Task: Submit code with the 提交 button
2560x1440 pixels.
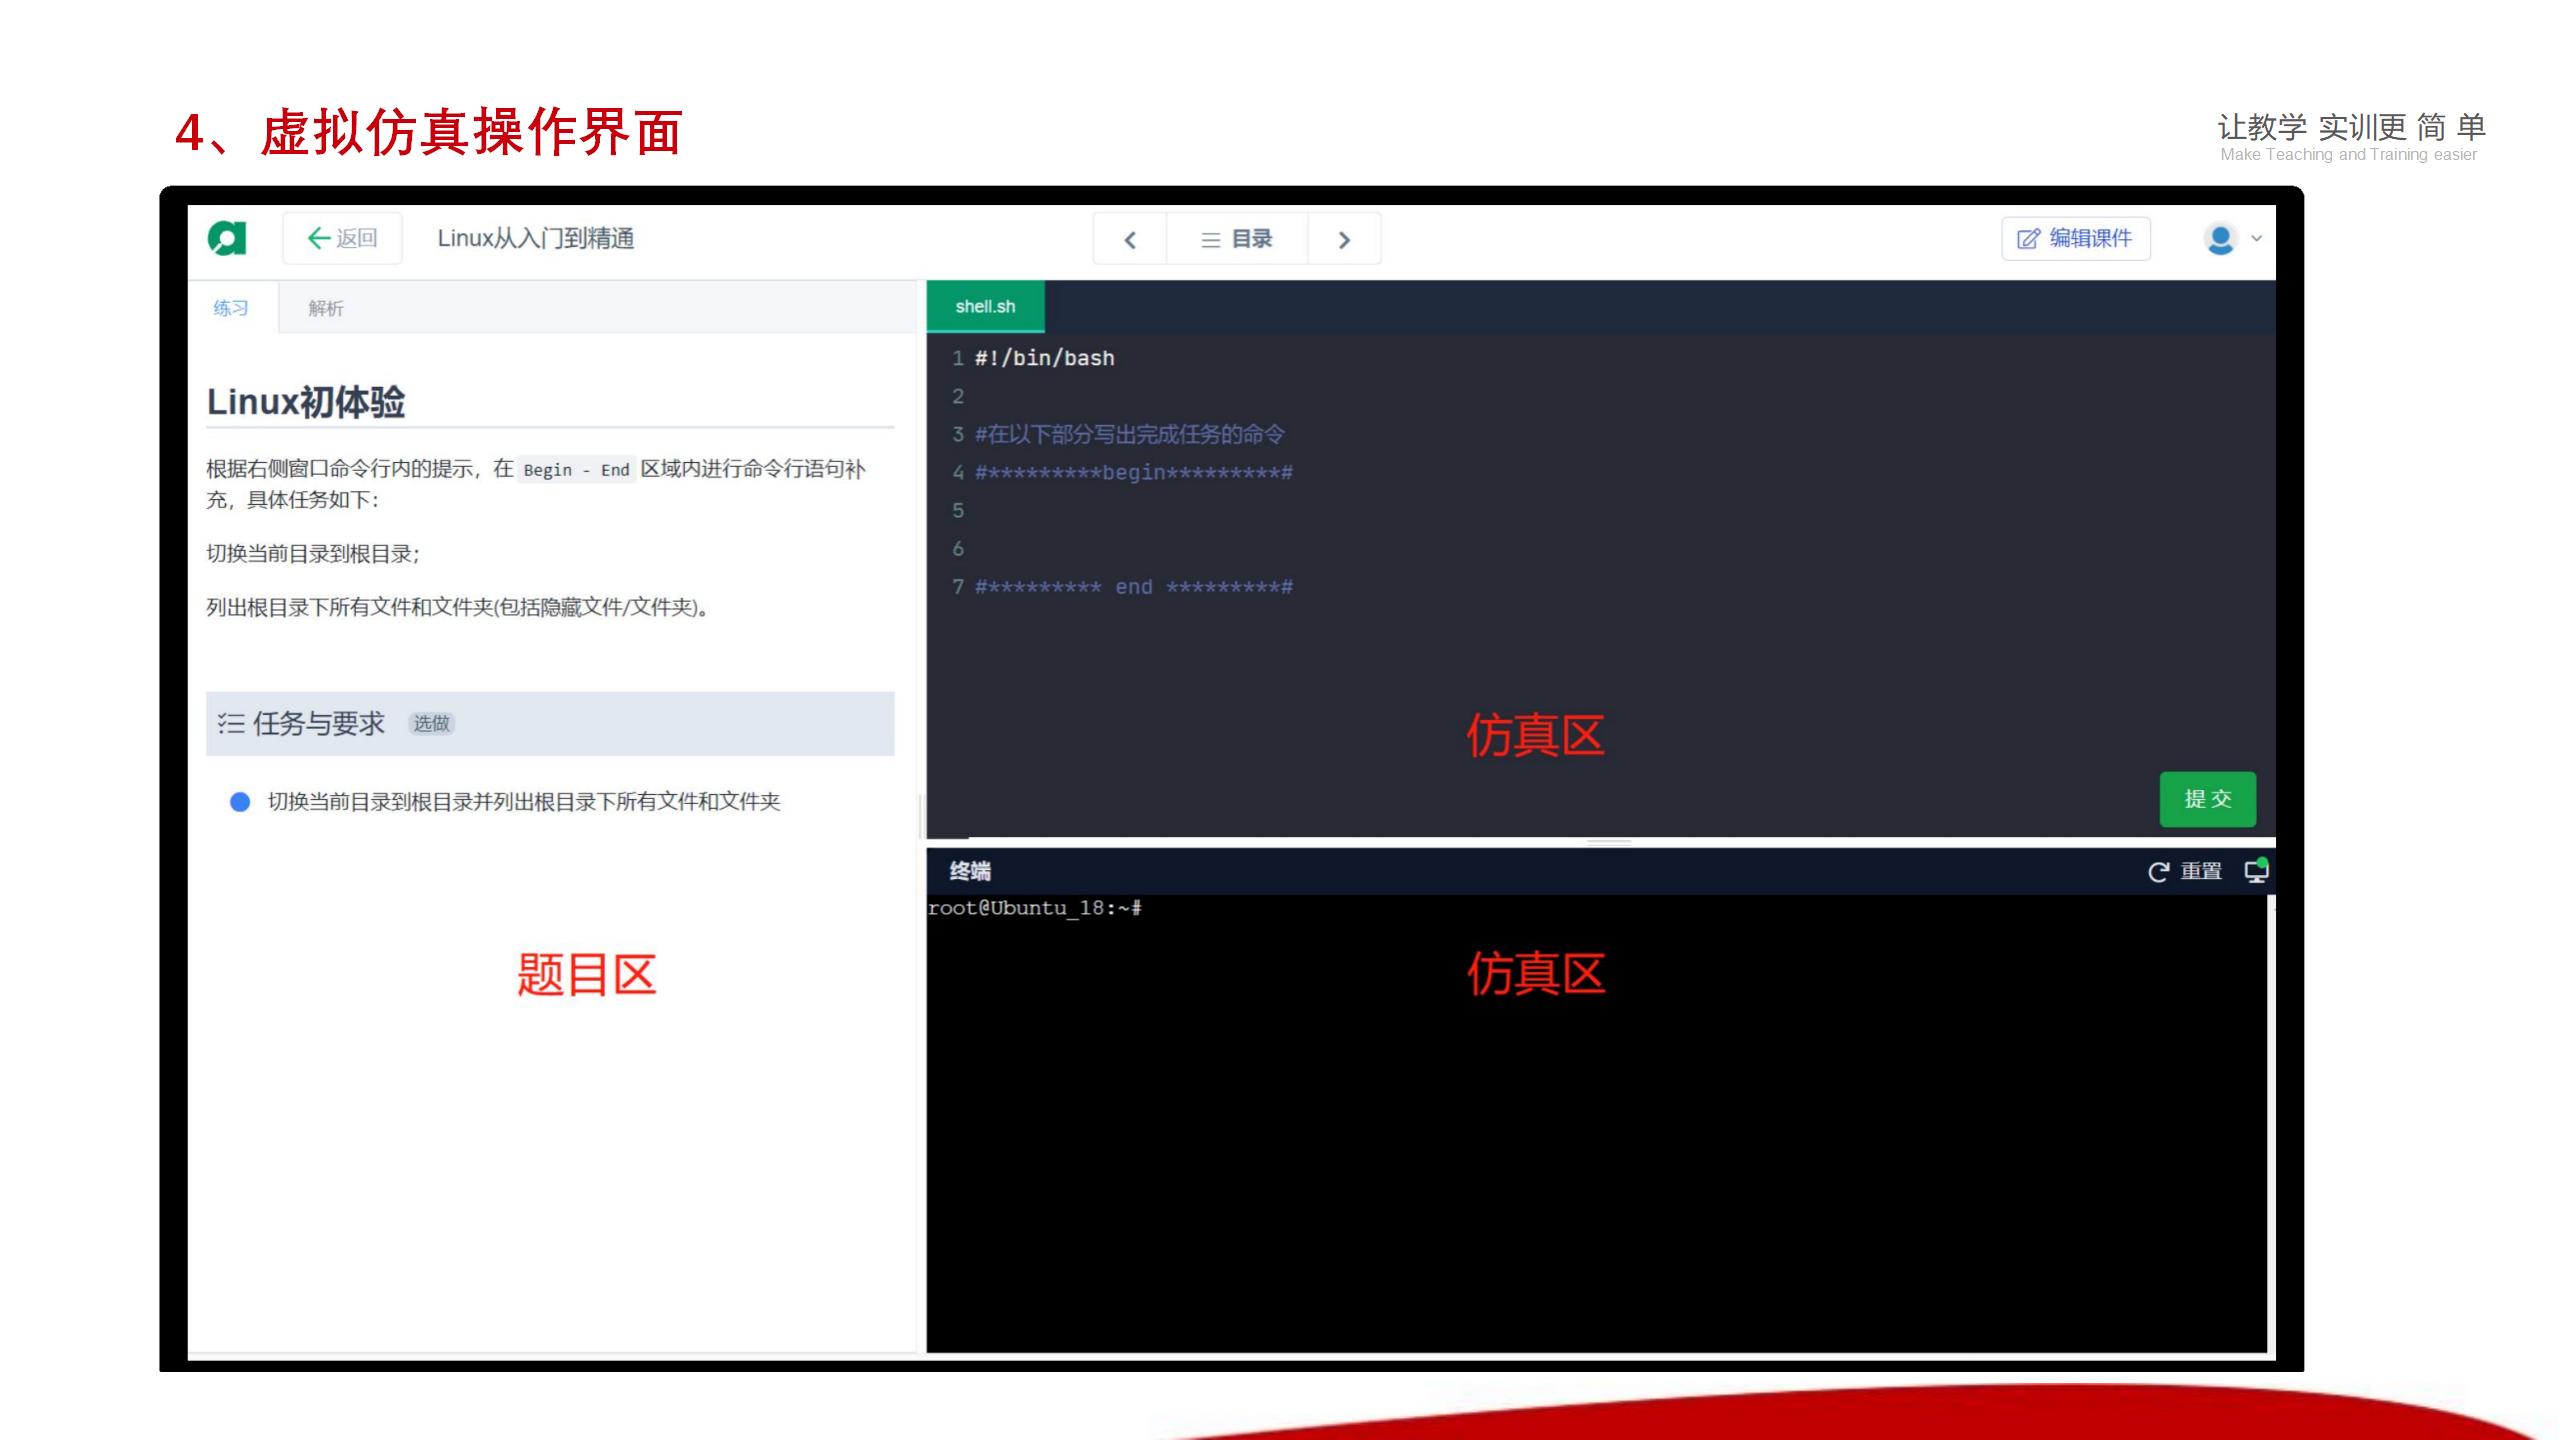Action: tap(2207, 799)
